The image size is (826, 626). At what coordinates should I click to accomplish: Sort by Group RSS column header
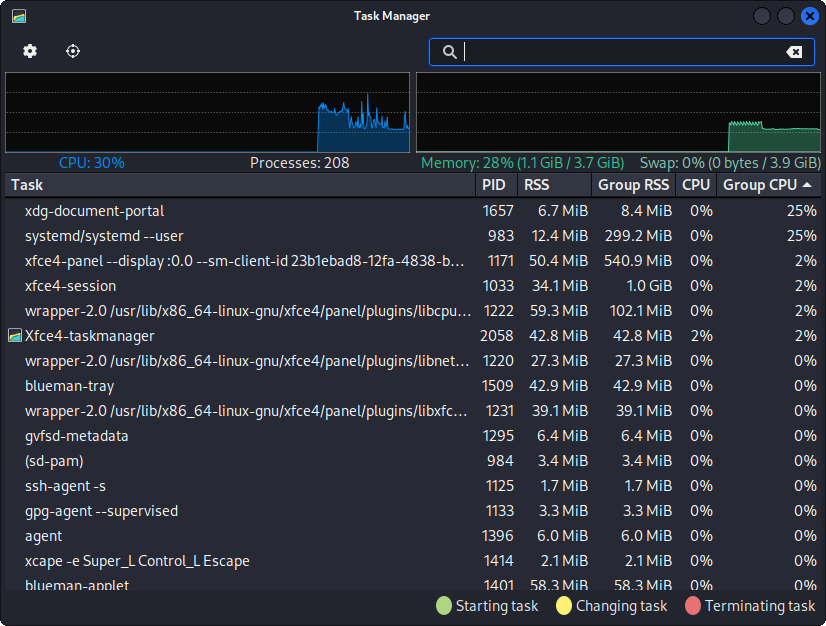pos(634,185)
